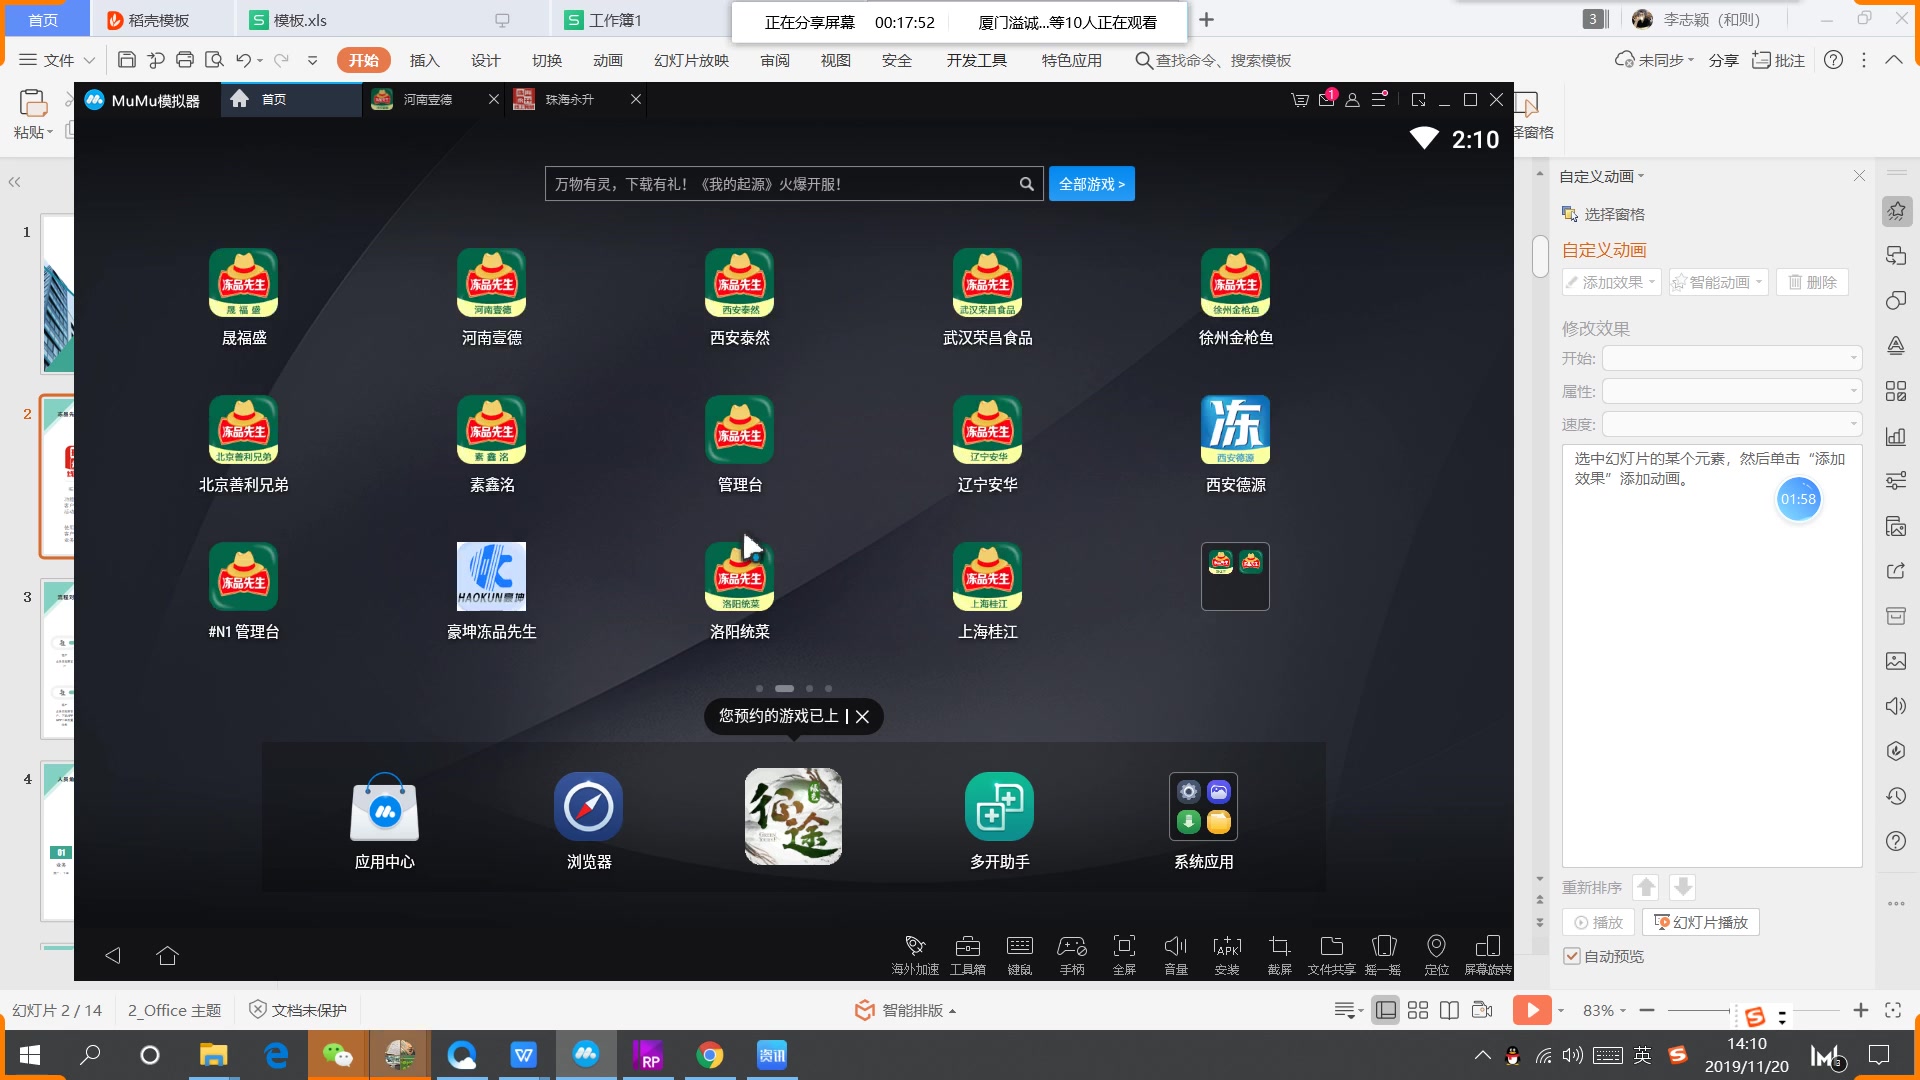Screen dimensions: 1920x1080
Task: Click the emulator game search field
Action: tap(794, 184)
